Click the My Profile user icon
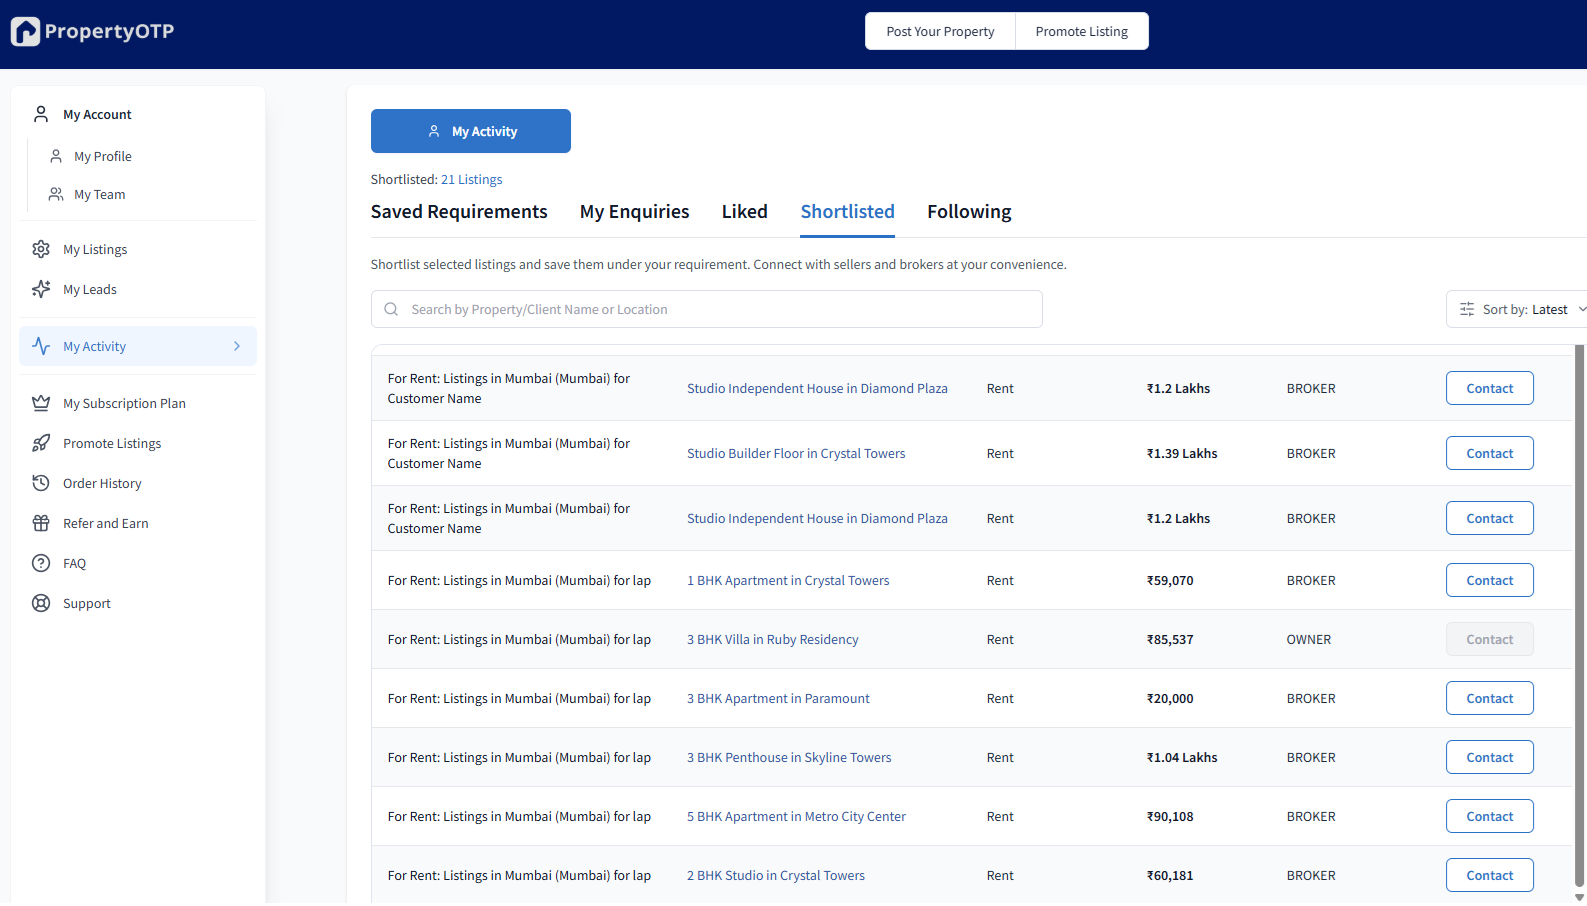Screen dimensions: 1587x906 click(56, 156)
